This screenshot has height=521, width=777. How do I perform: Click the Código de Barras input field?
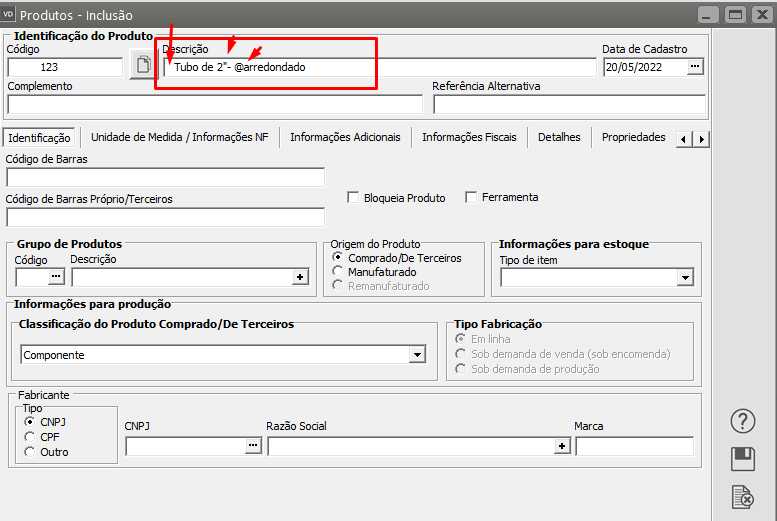pos(165,178)
